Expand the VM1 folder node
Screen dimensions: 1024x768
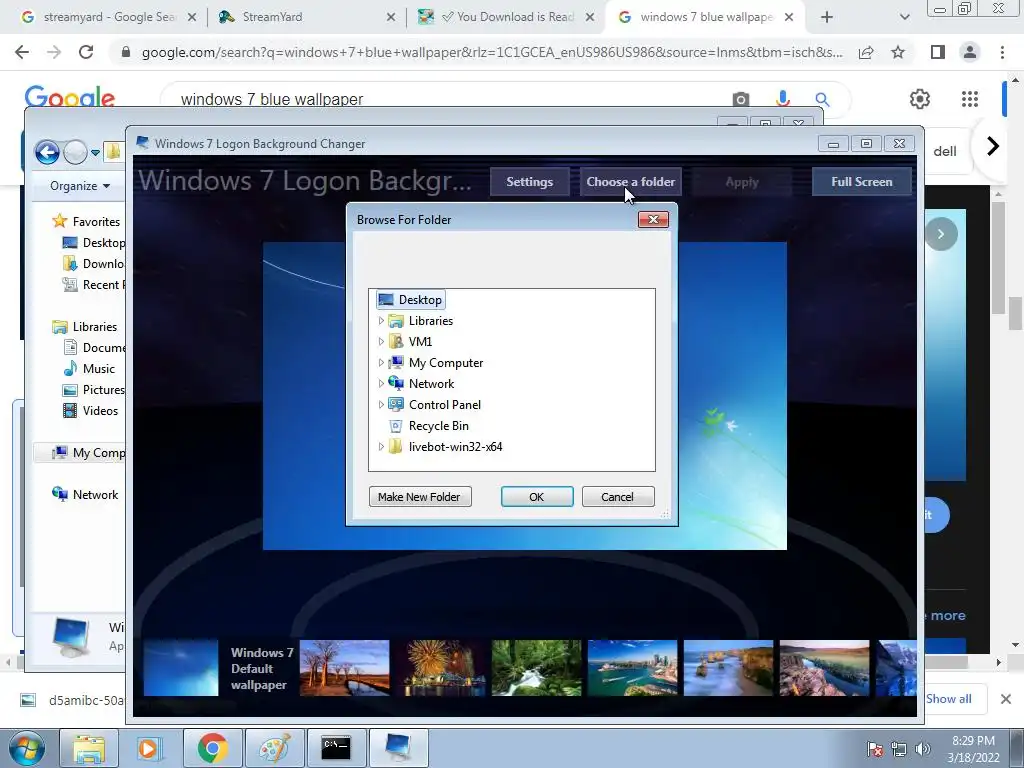click(381, 342)
